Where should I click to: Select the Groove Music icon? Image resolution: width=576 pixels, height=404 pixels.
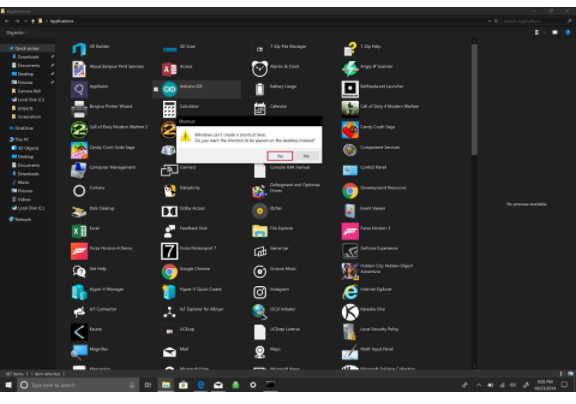coord(260,272)
